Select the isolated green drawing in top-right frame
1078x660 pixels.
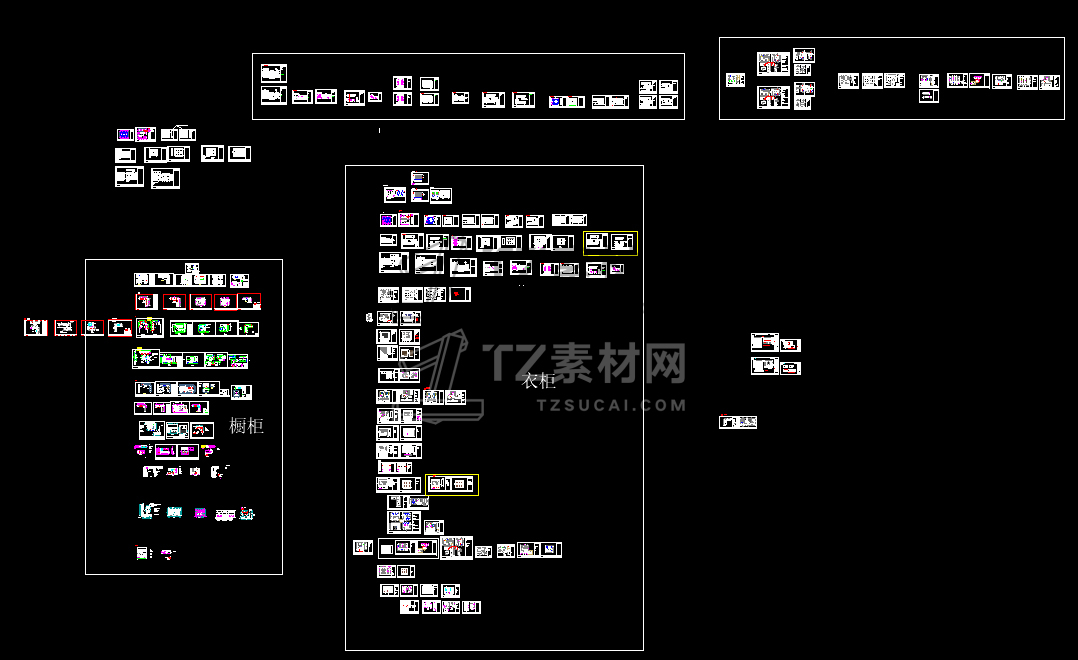pyautogui.click(x=736, y=80)
